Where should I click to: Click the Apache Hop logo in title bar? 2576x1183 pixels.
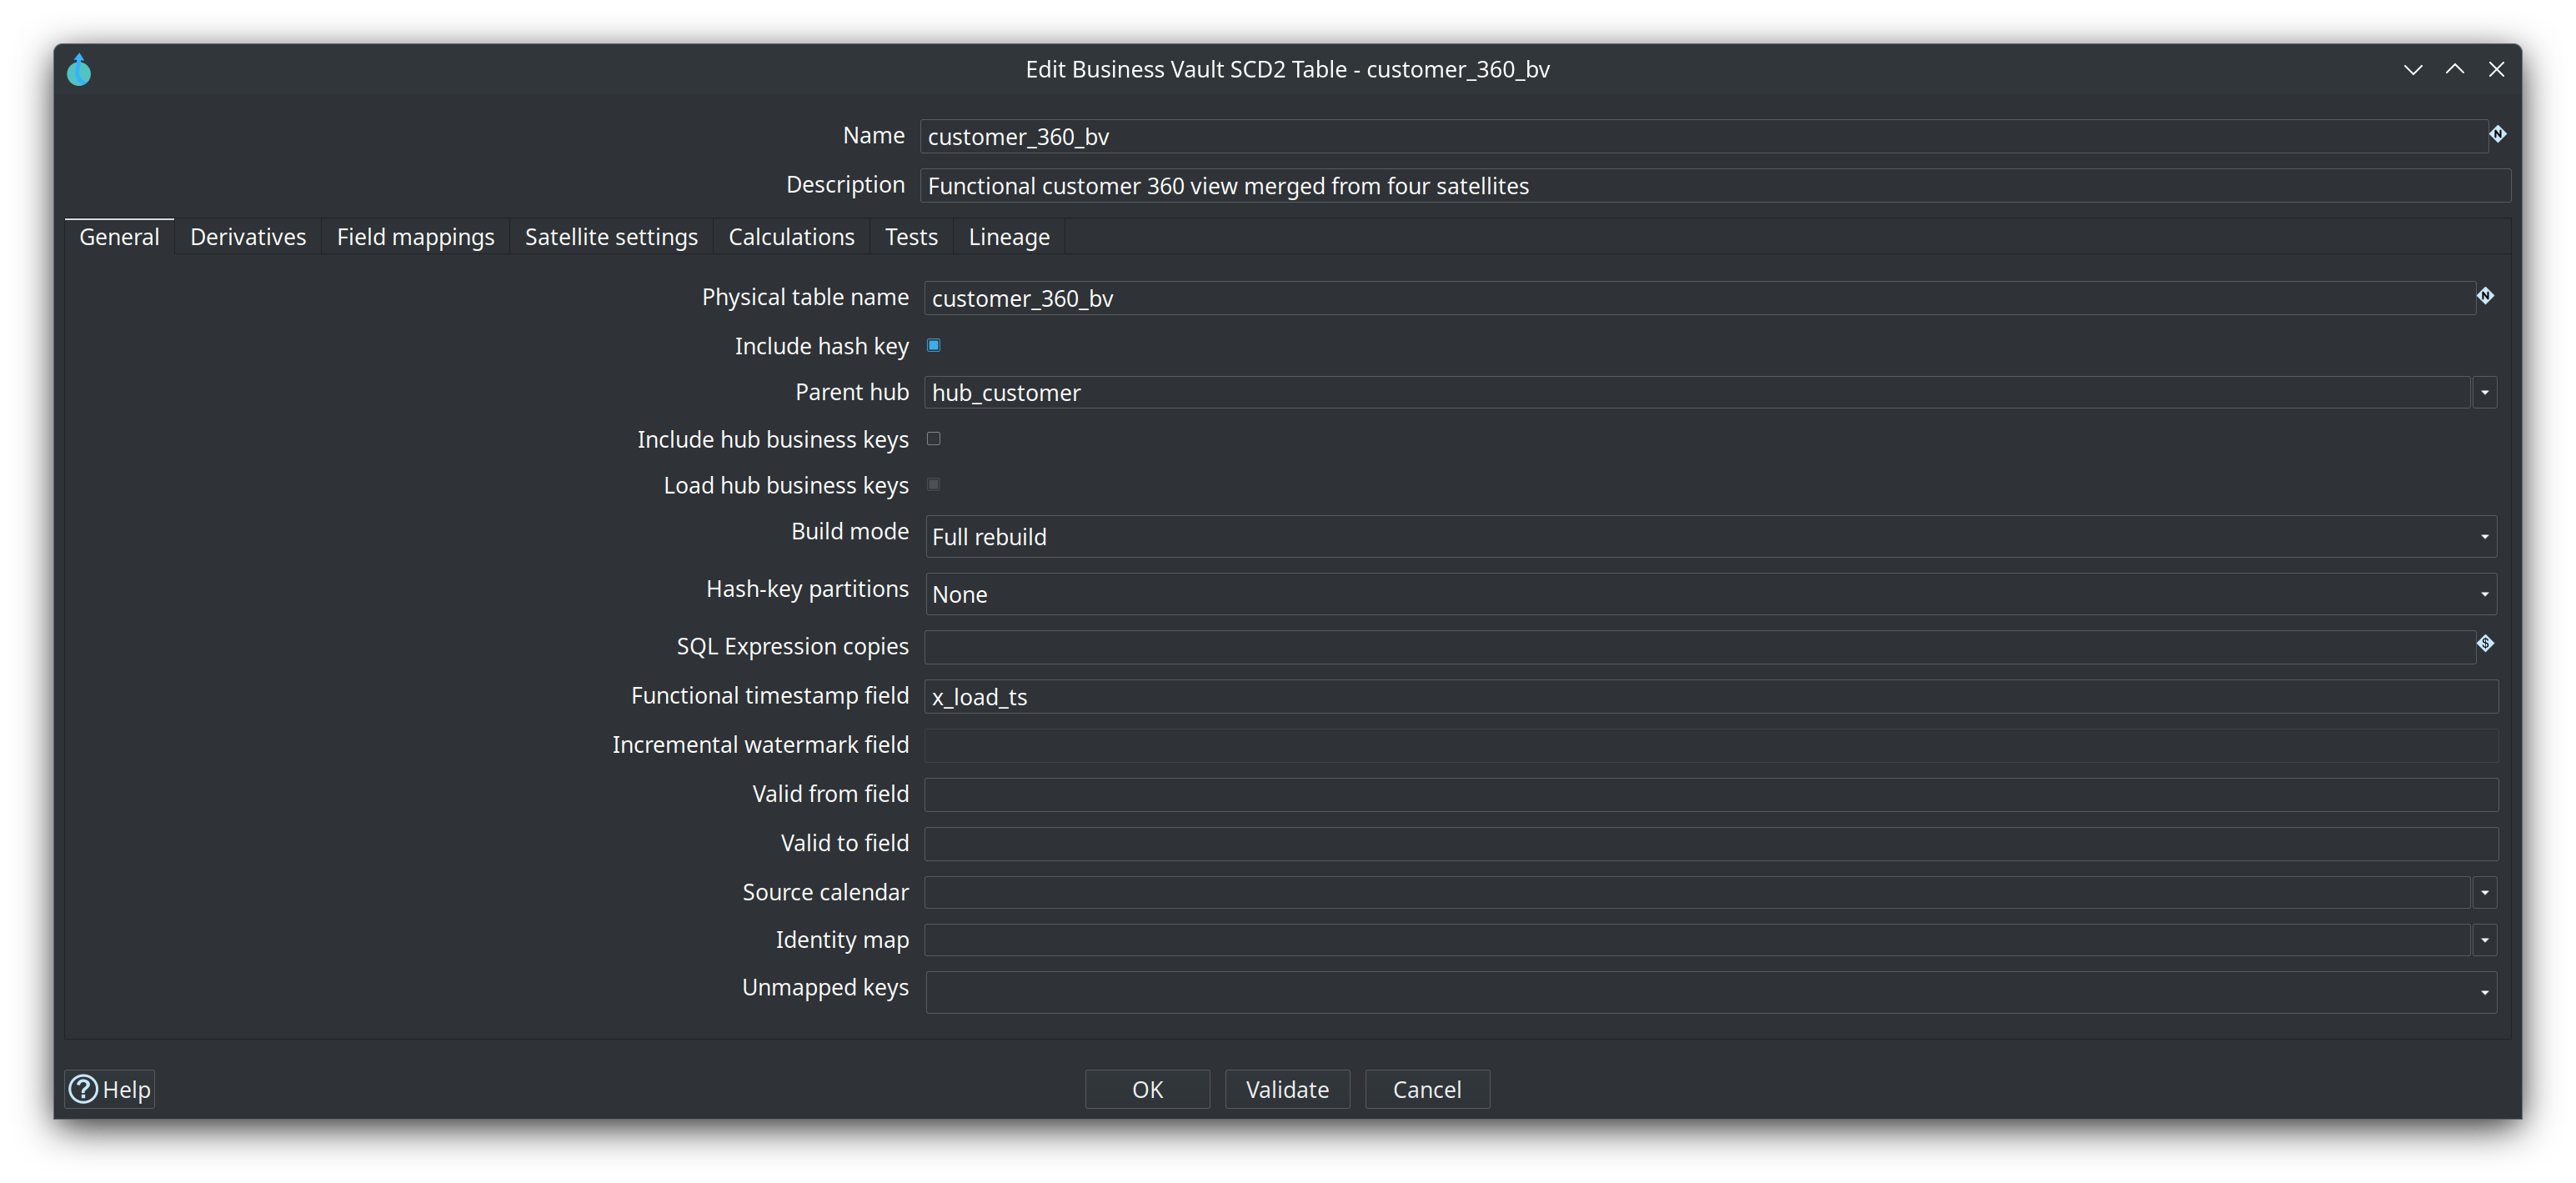[79, 70]
